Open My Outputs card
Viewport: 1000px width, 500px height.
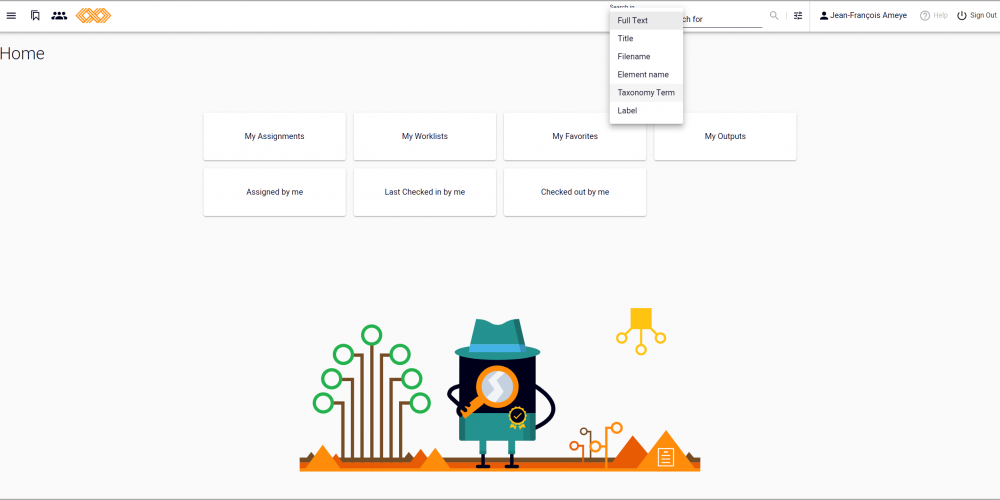[725, 136]
